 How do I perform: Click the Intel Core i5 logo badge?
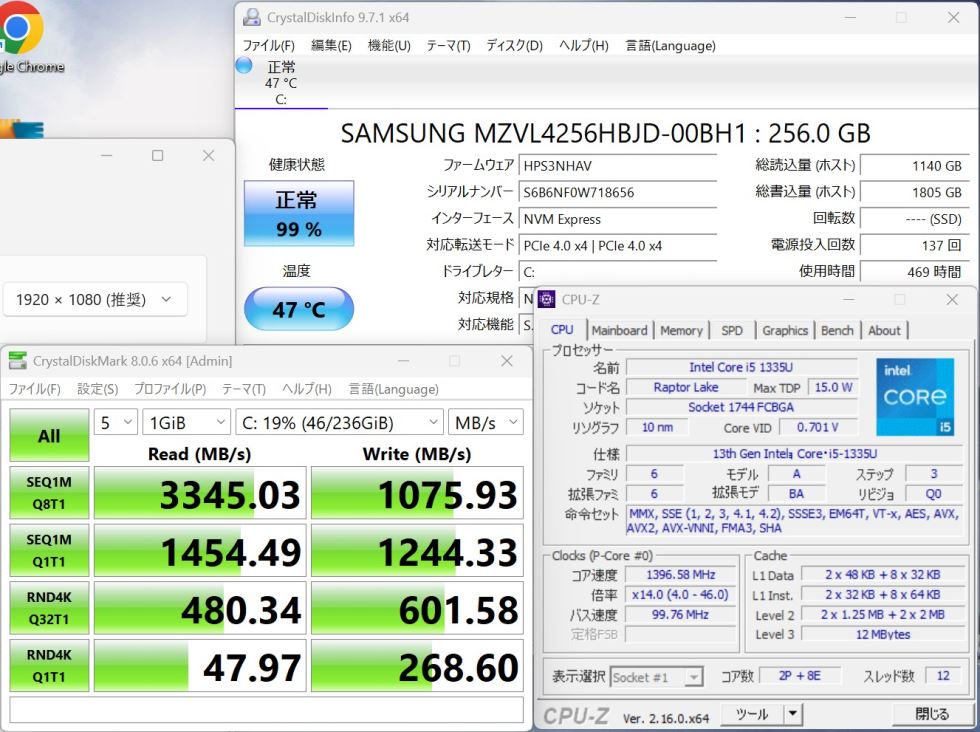click(915, 397)
